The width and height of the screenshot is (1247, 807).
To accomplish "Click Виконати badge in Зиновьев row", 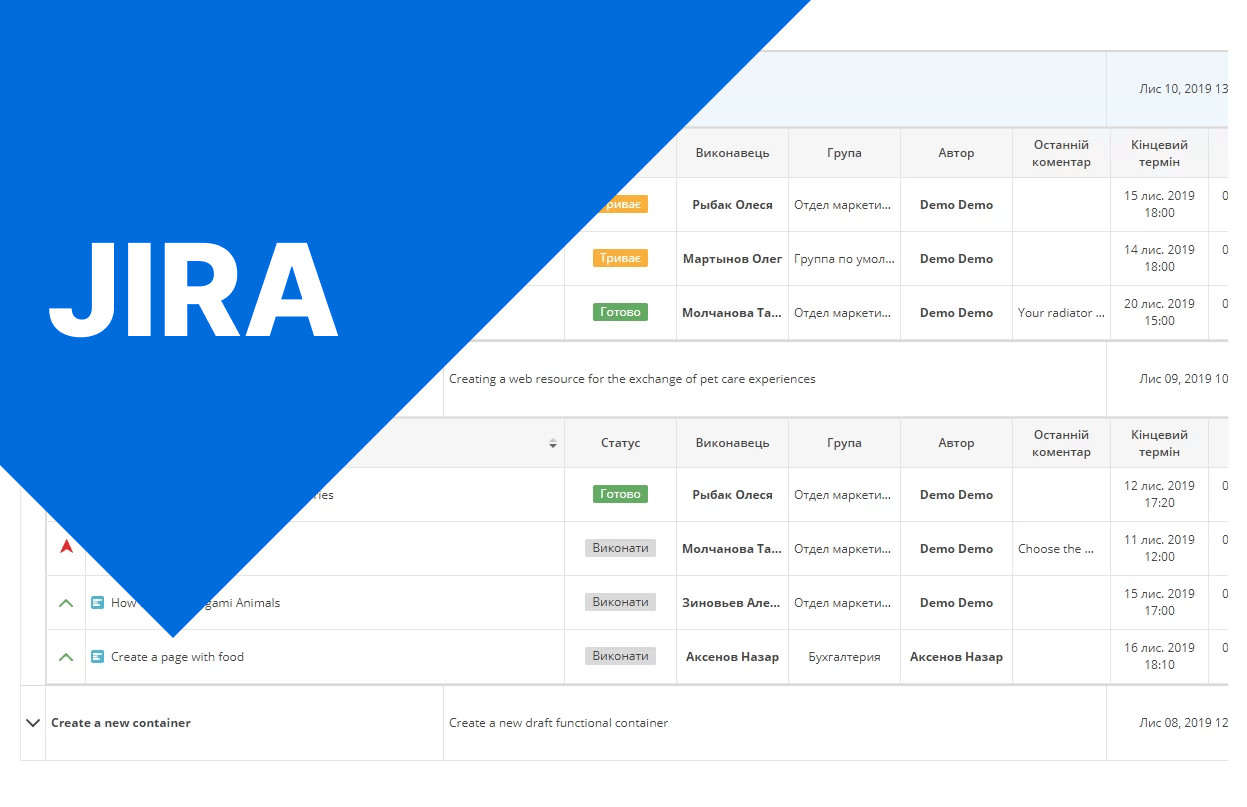I will (621, 602).
